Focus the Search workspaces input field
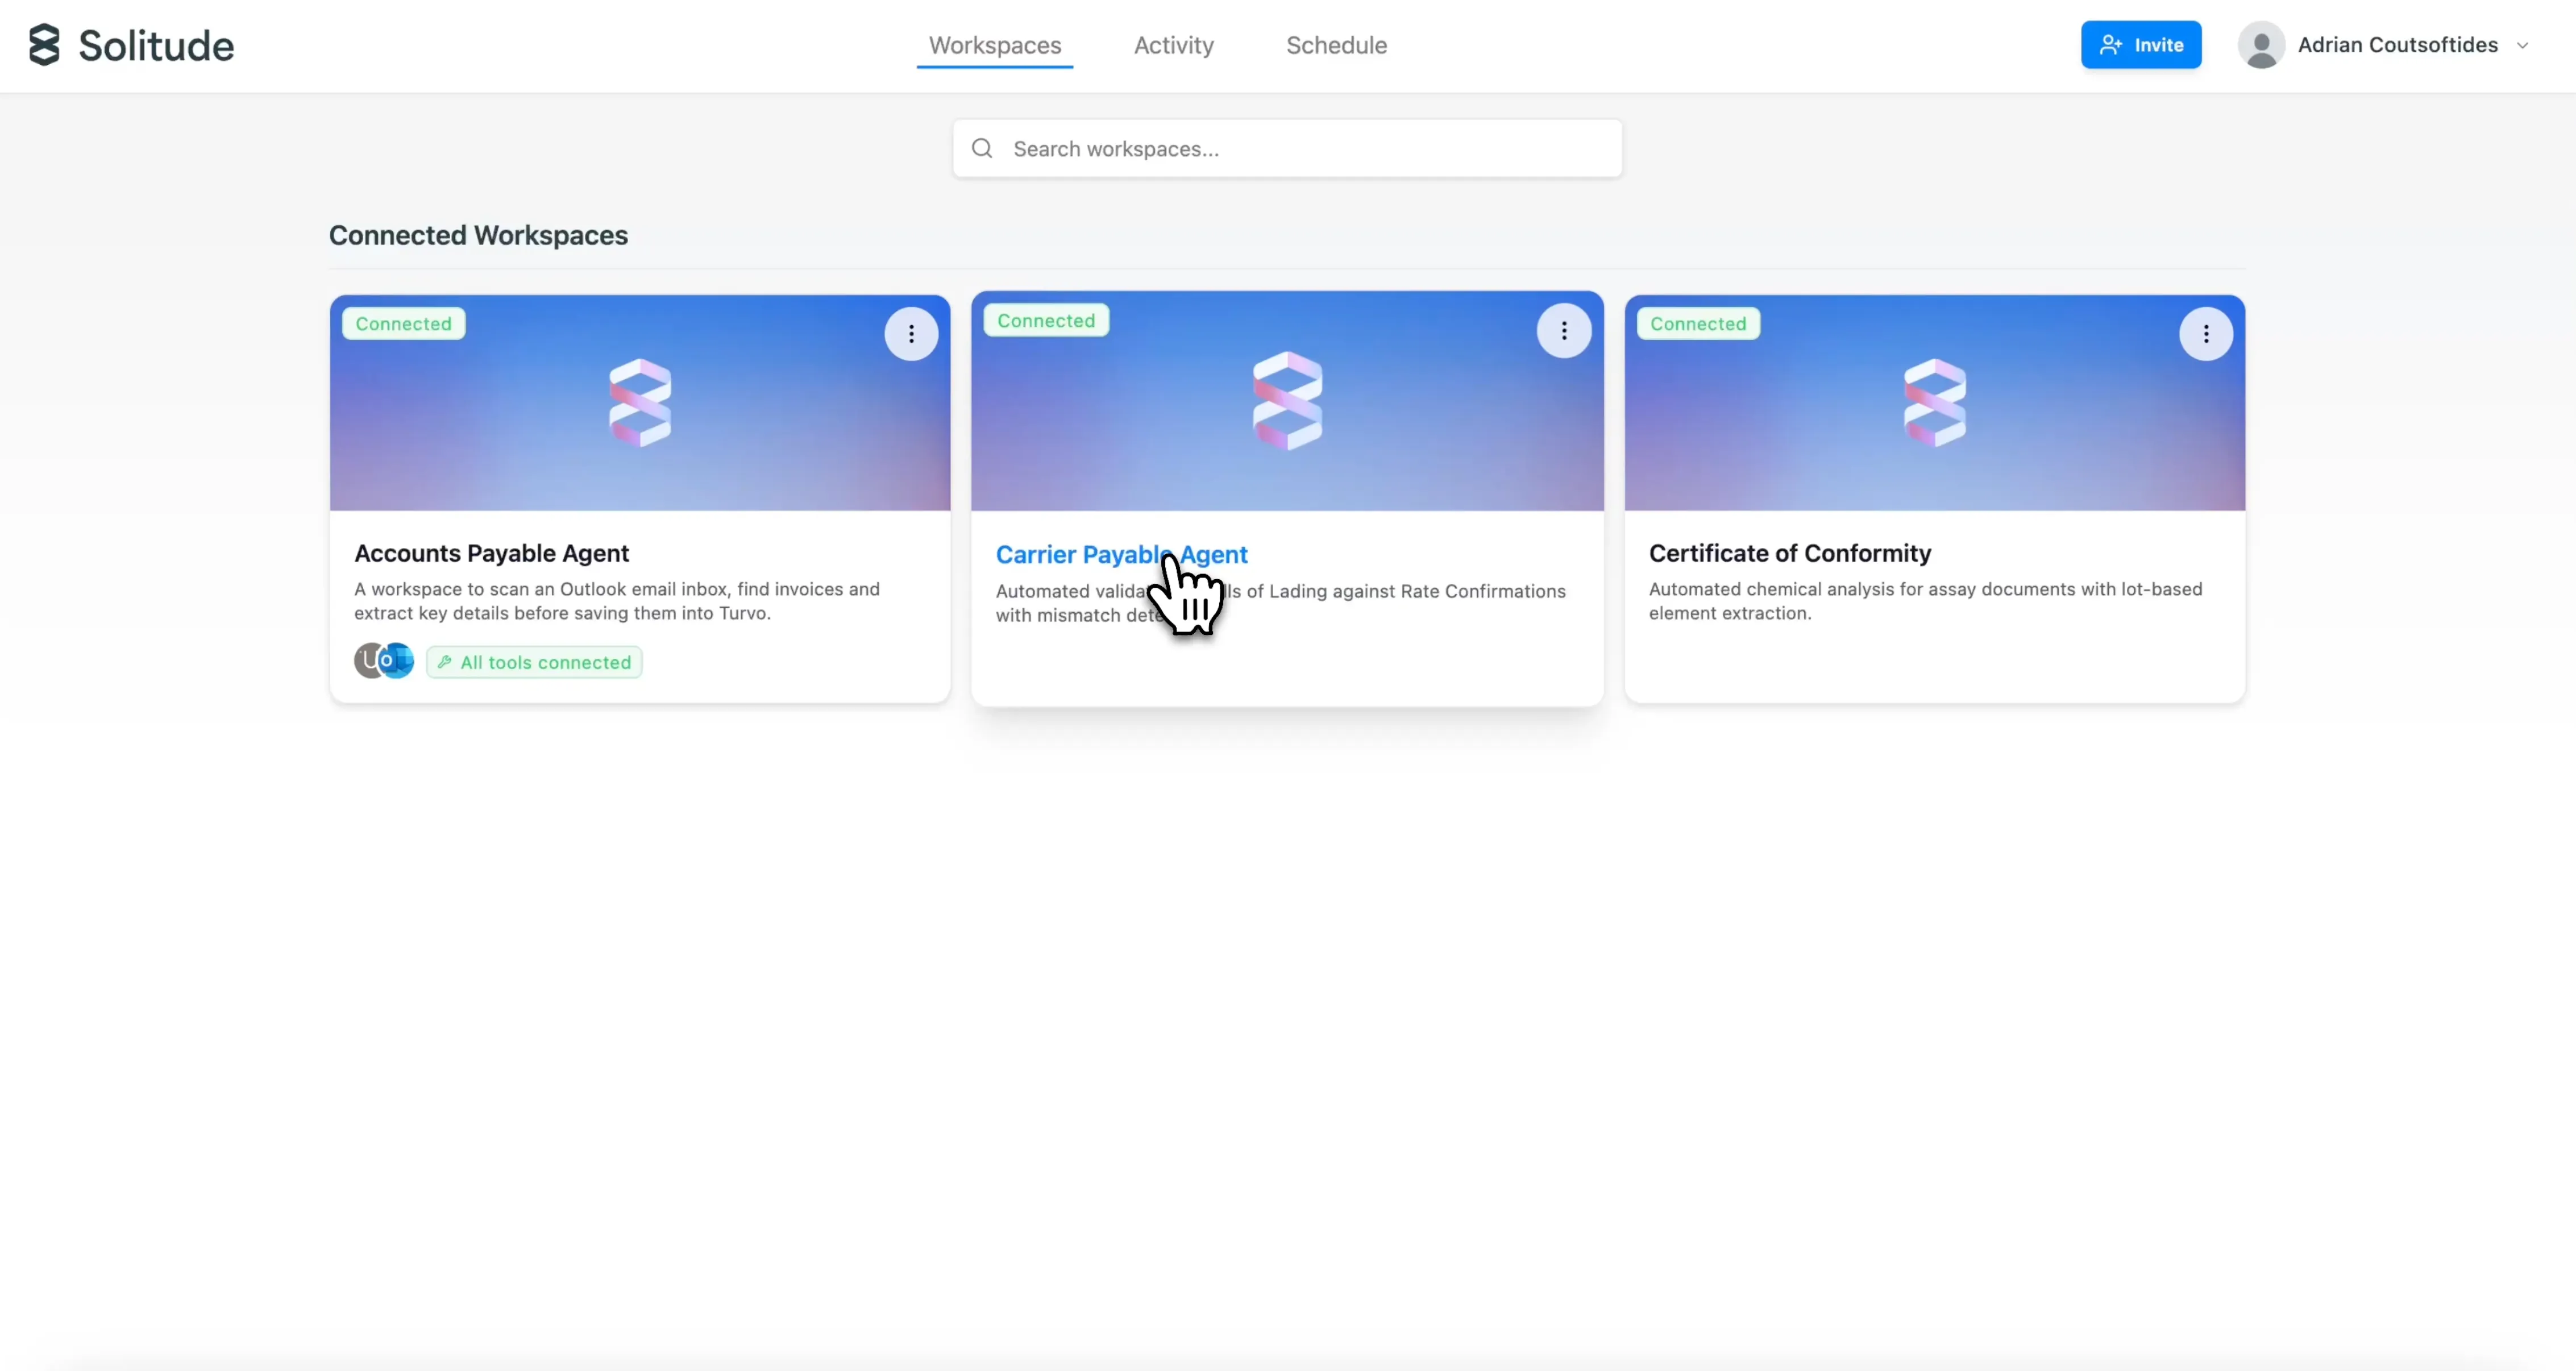Screen dimensions: 2576x1371 click(1300, 149)
